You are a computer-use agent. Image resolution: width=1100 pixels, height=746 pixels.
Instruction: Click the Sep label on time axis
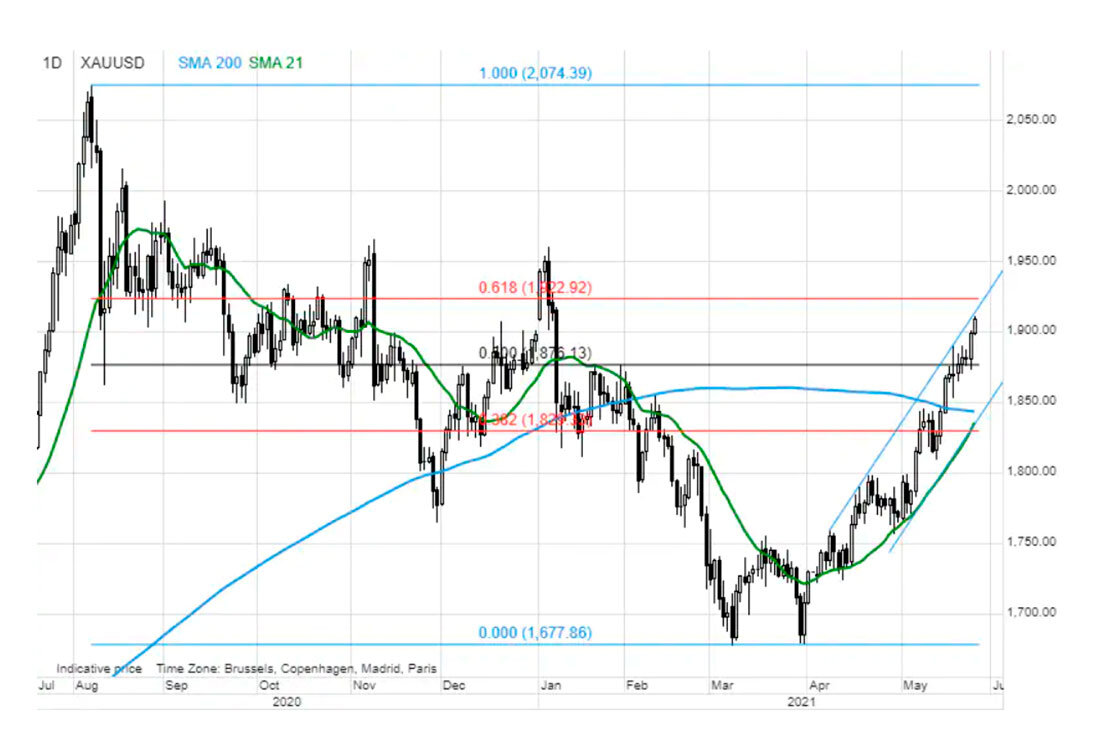[x=176, y=686]
